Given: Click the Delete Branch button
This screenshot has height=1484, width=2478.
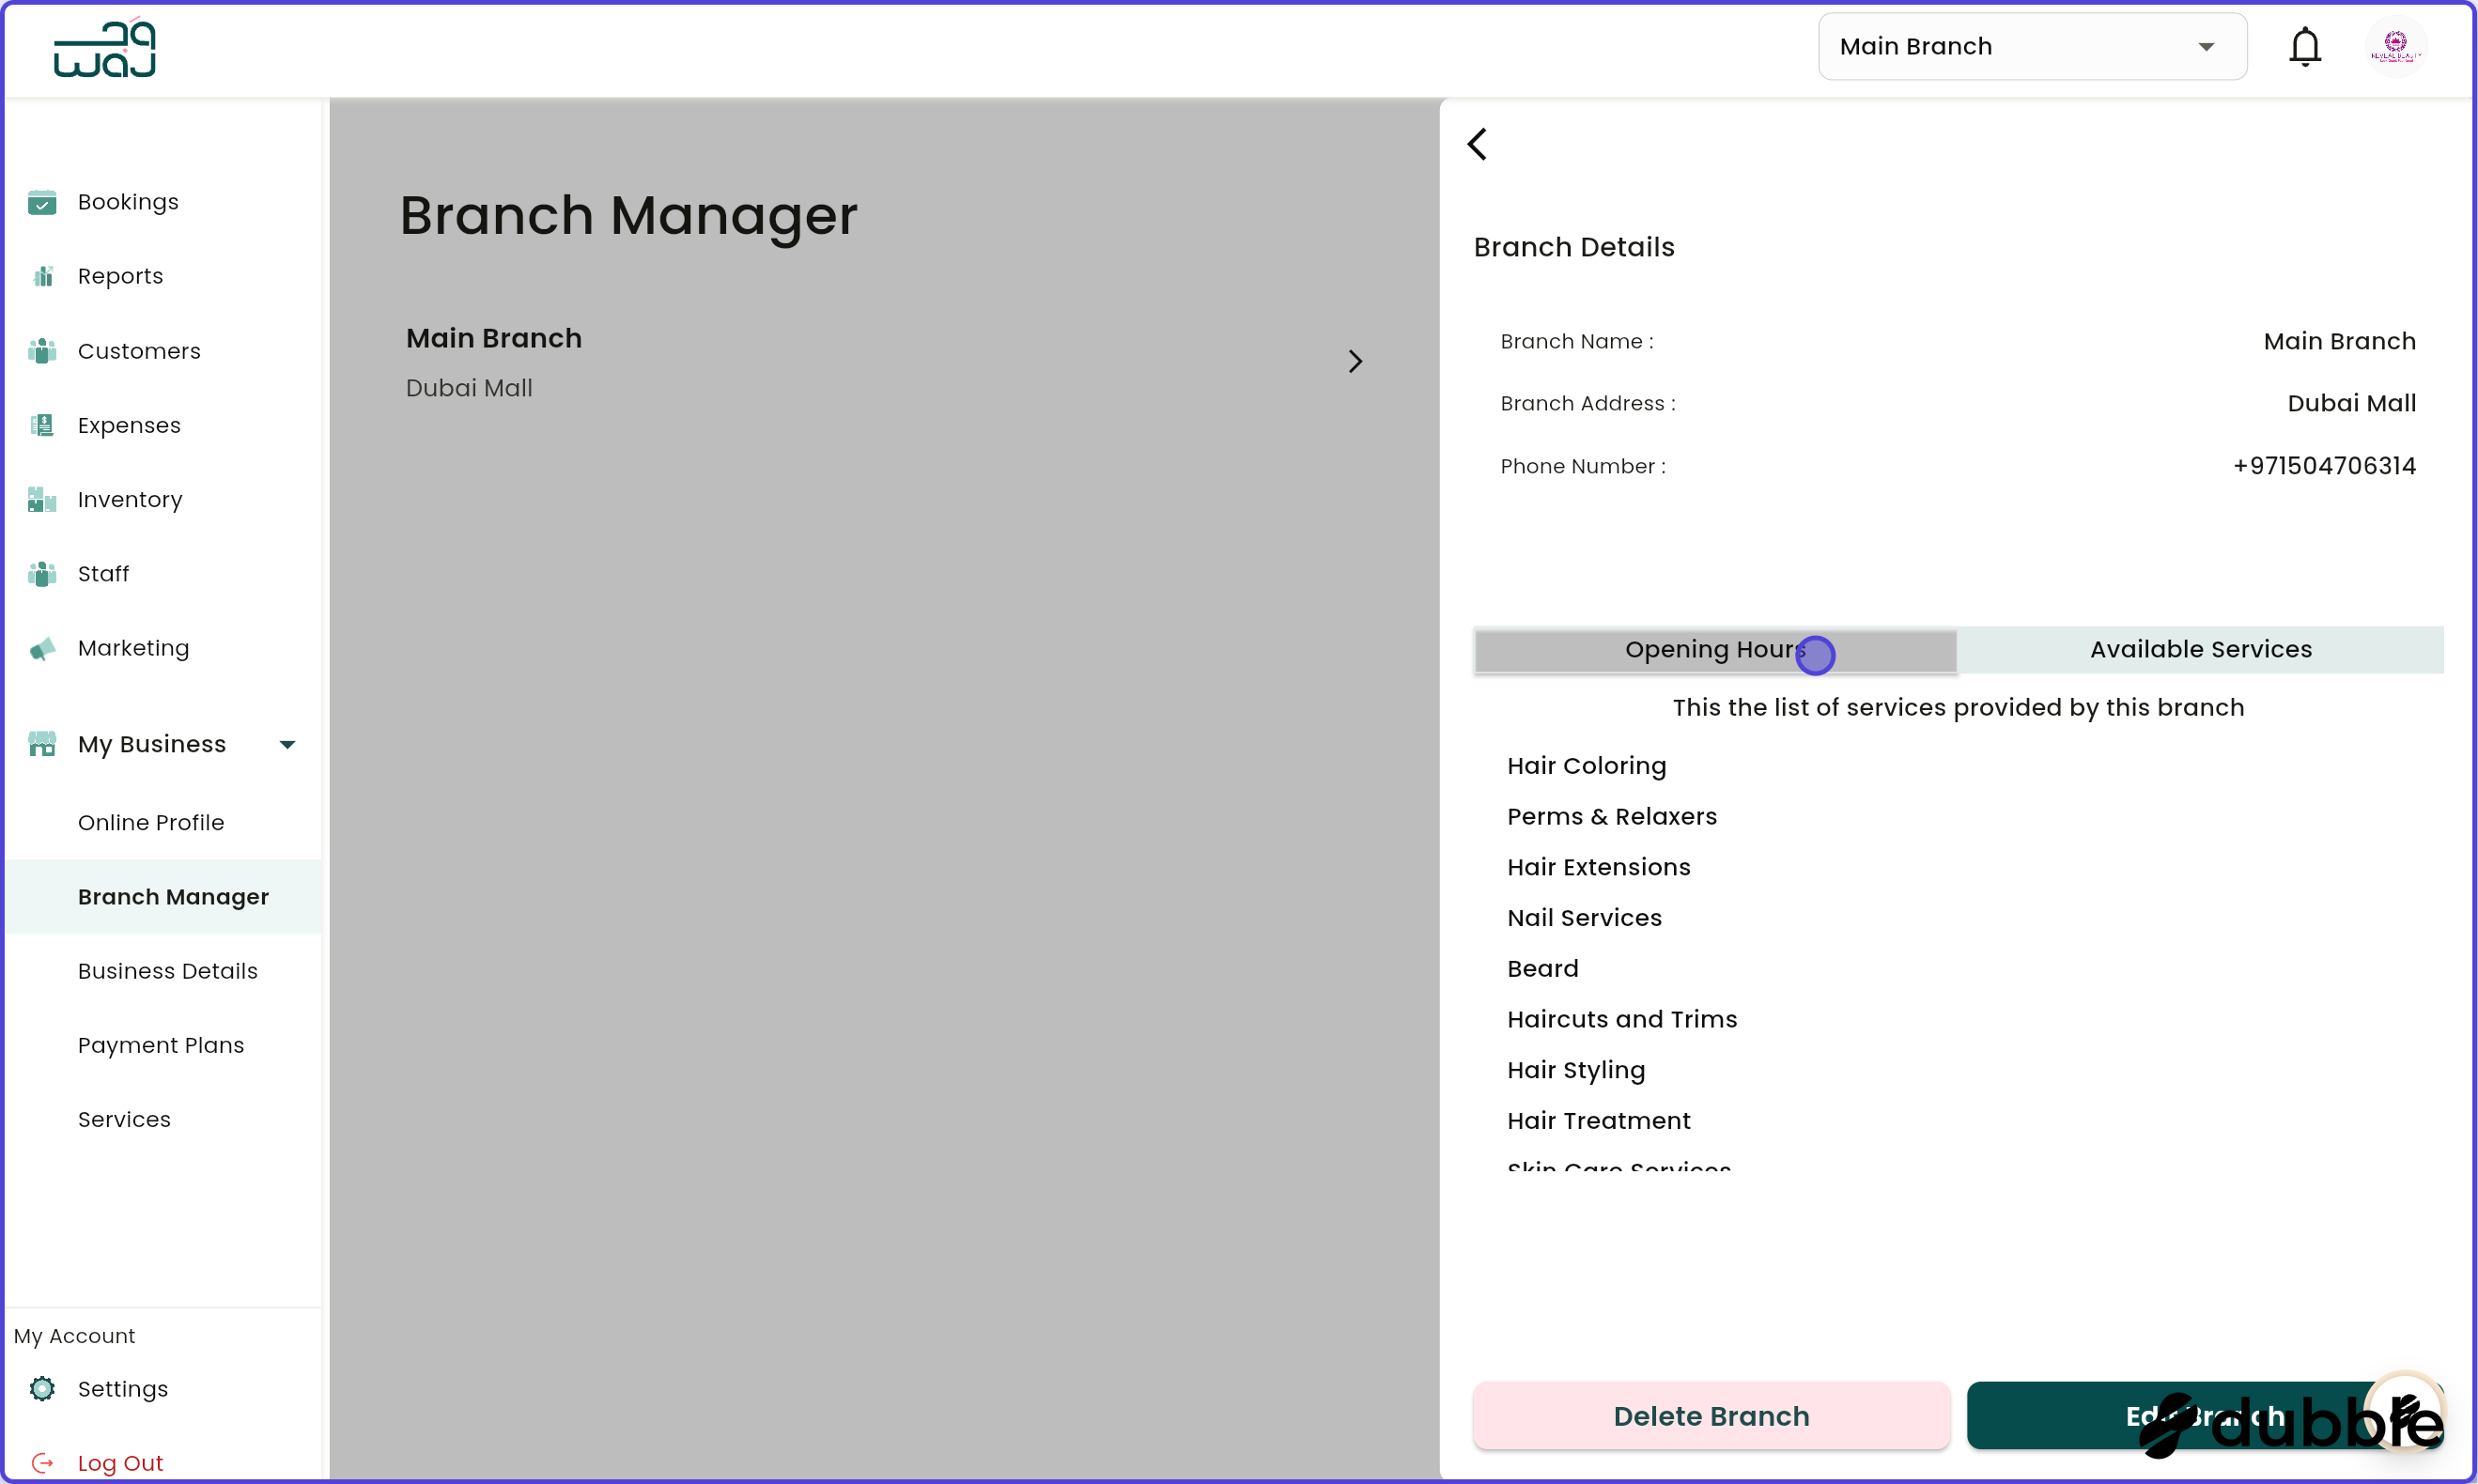Looking at the screenshot, I should coord(1710,1415).
